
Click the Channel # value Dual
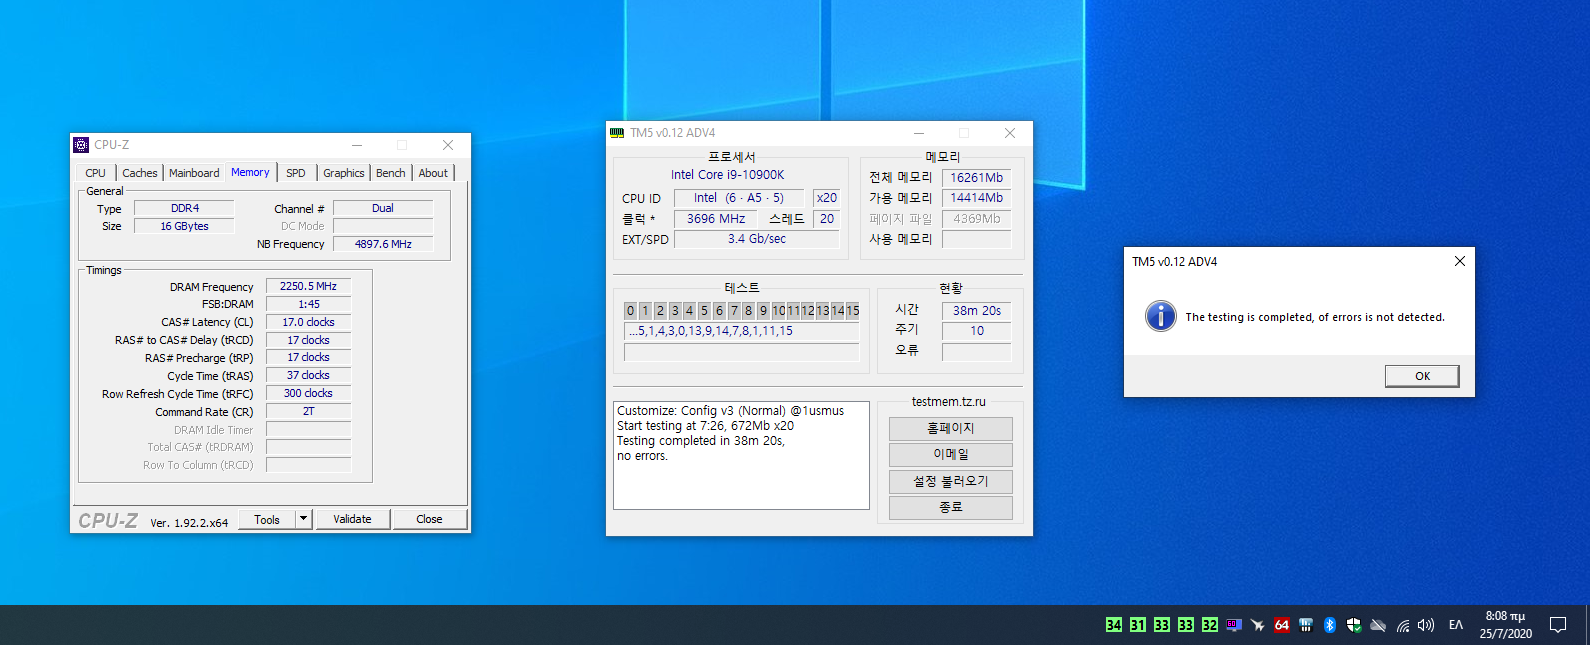point(383,208)
